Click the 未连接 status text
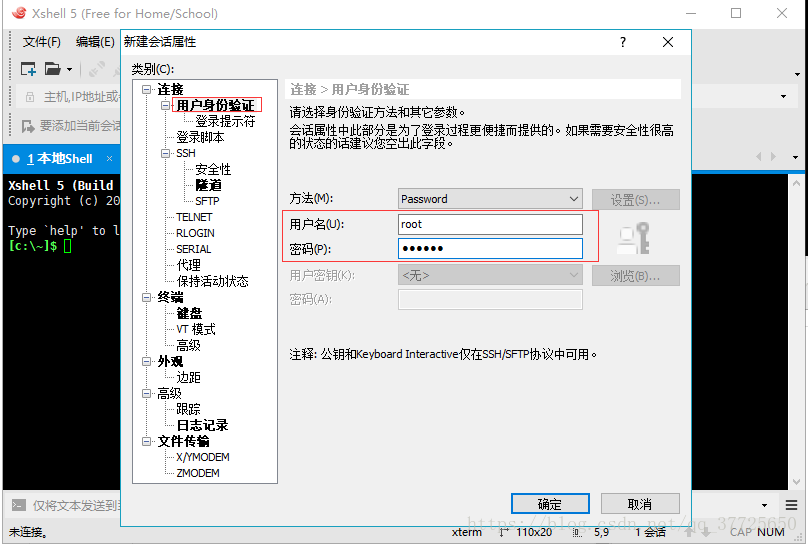The image size is (808, 544). [x=28, y=532]
